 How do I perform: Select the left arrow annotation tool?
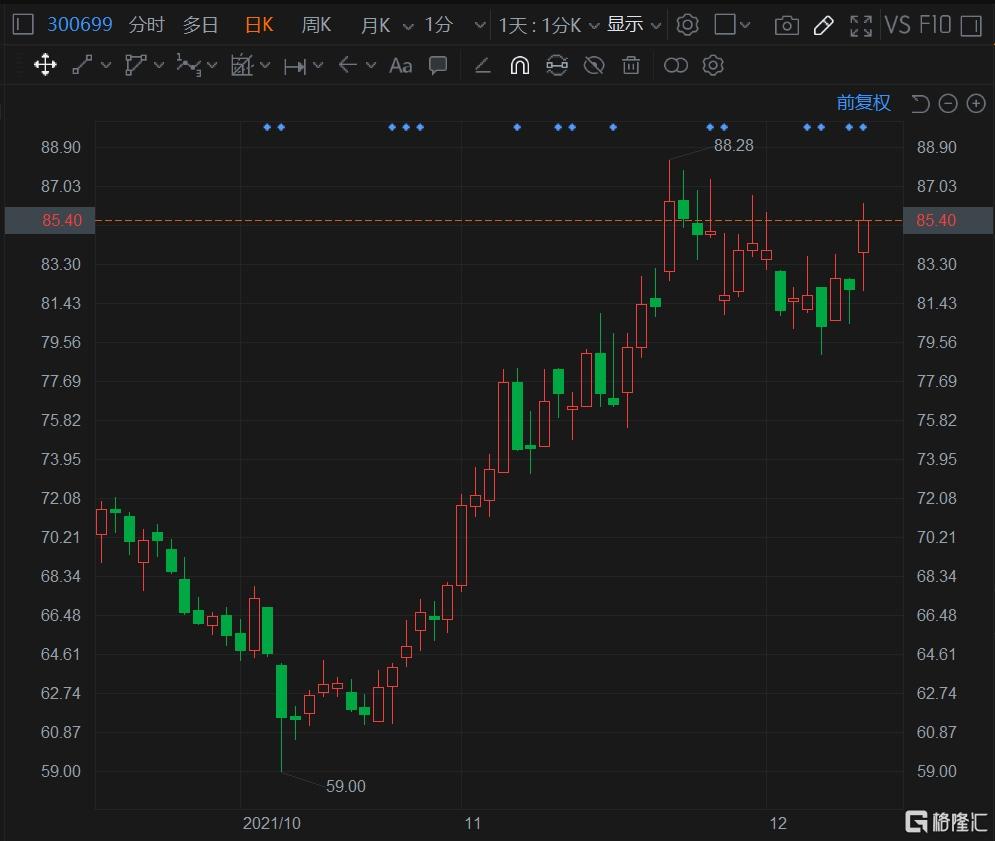pos(347,65)
